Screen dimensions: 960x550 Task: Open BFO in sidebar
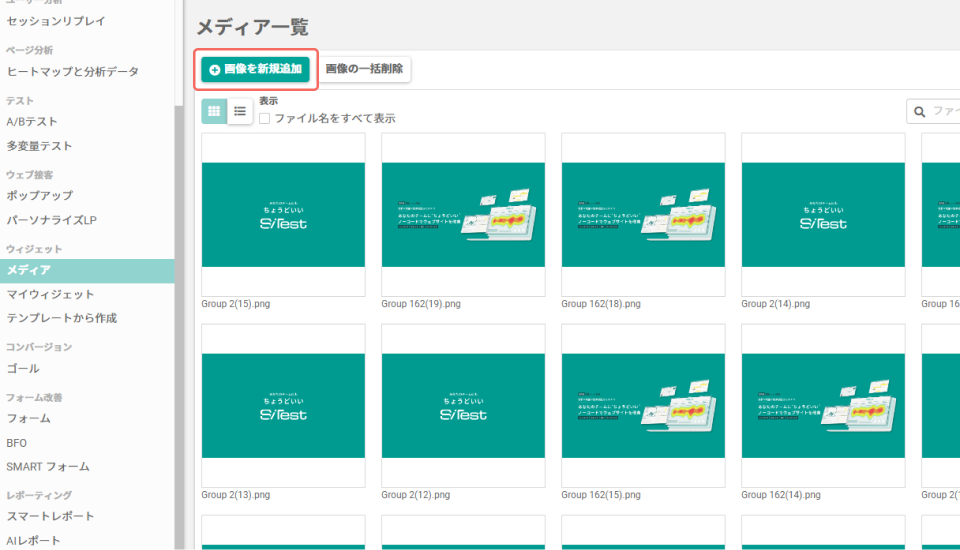click(x=17, y=443)
